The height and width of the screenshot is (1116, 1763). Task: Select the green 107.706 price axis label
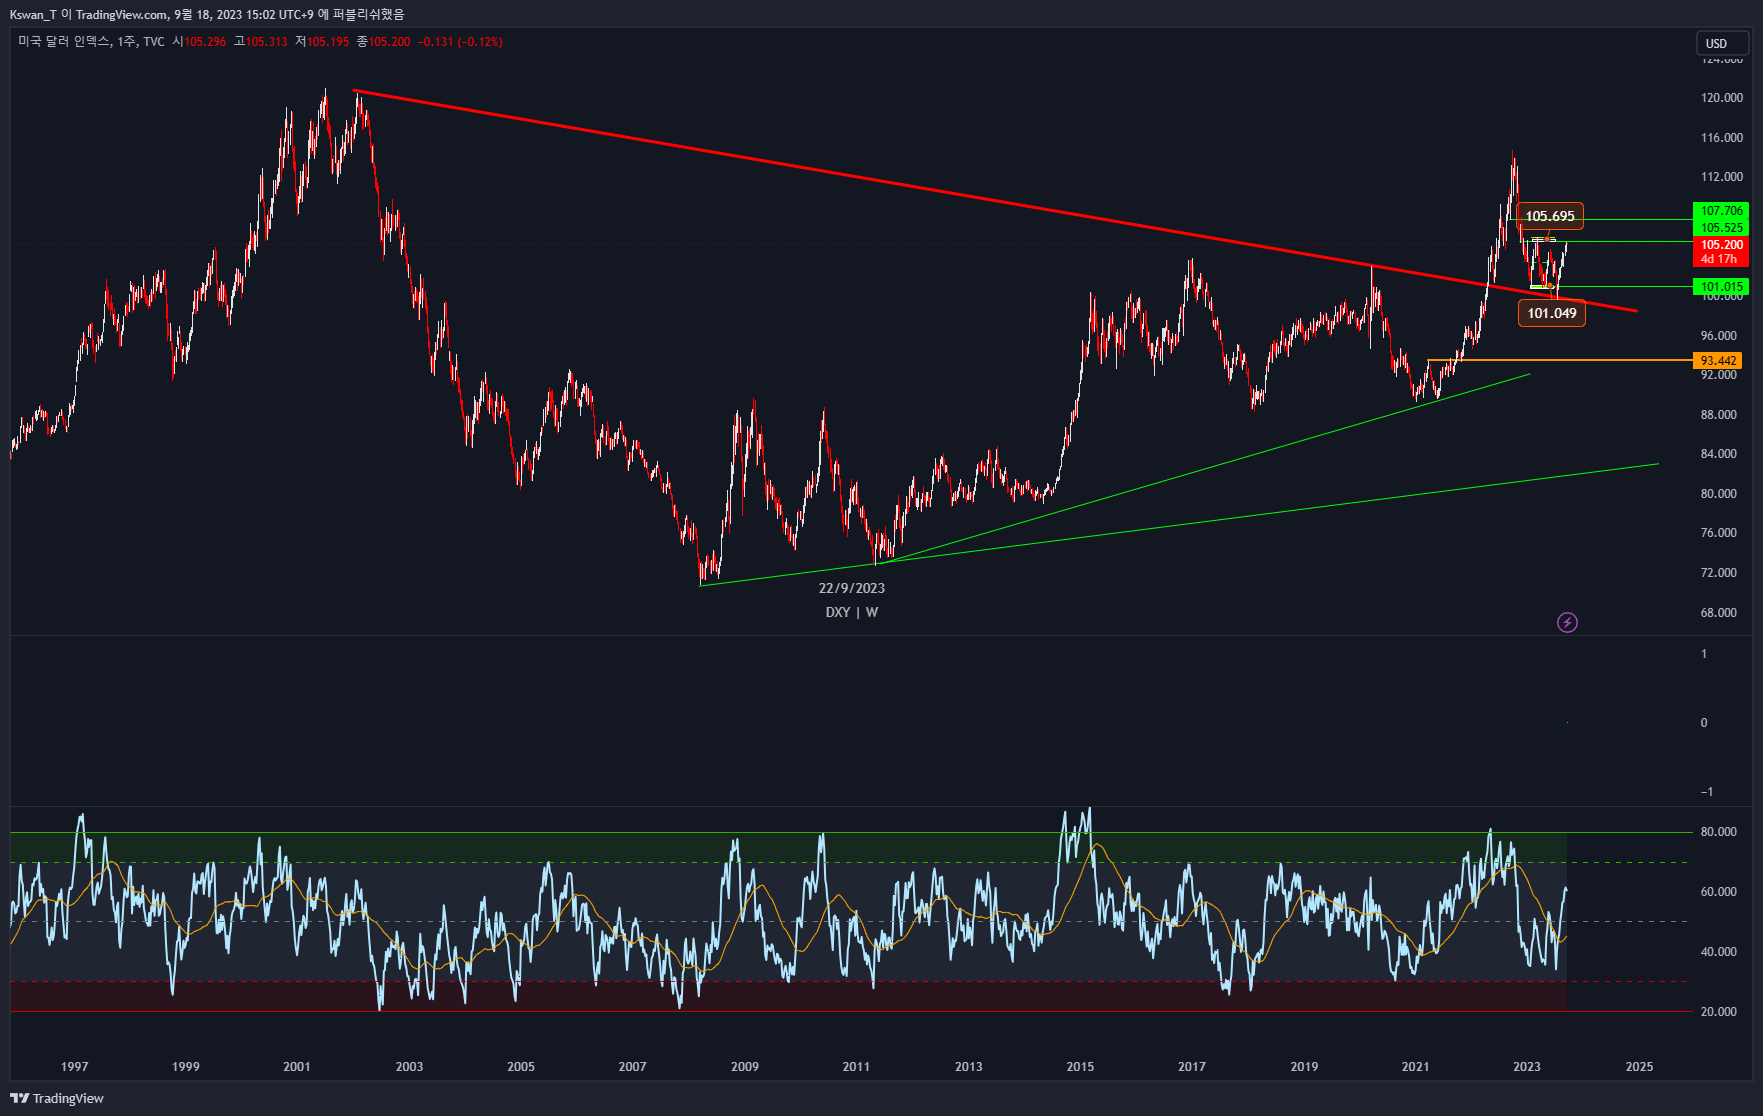(x=1721, y=211)
